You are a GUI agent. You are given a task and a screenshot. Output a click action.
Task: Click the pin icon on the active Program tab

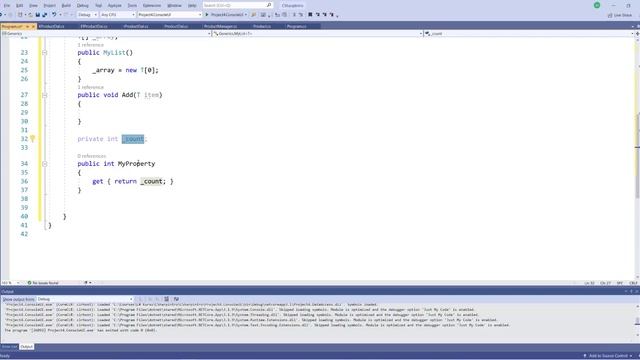pos(27,27)
